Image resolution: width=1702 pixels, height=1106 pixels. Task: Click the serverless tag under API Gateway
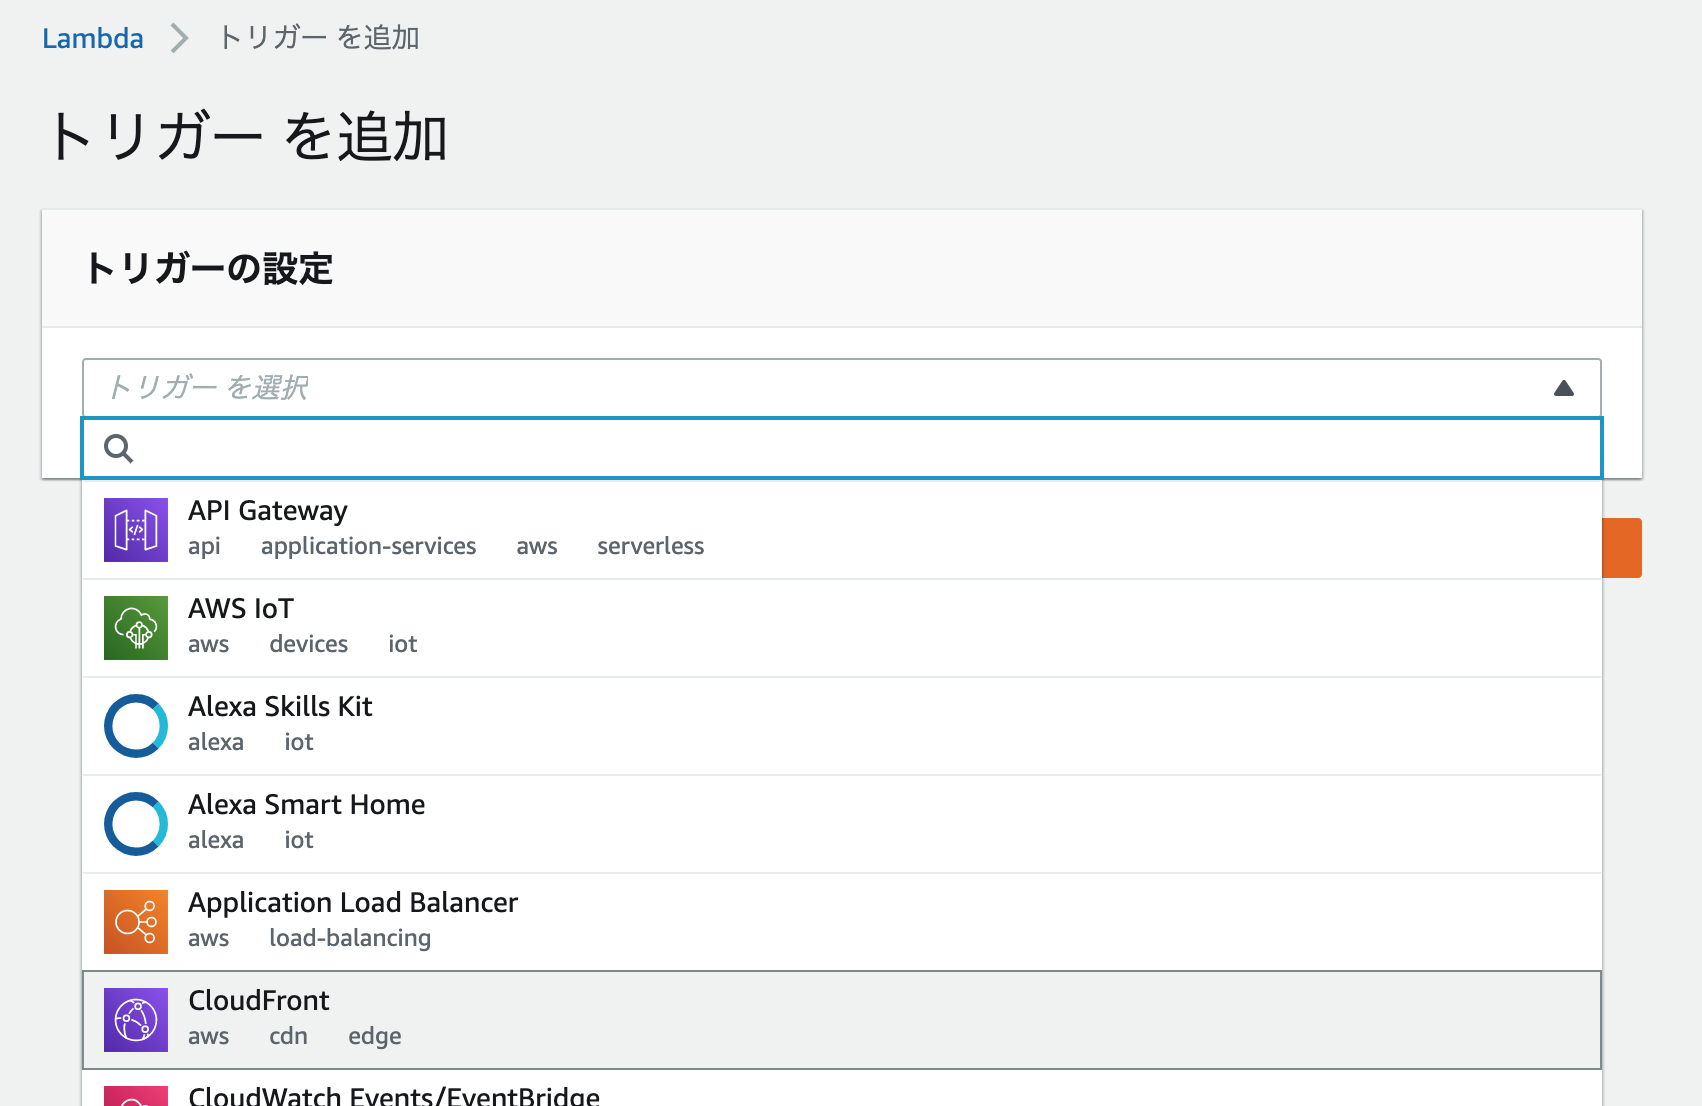[x=651, y=546]
